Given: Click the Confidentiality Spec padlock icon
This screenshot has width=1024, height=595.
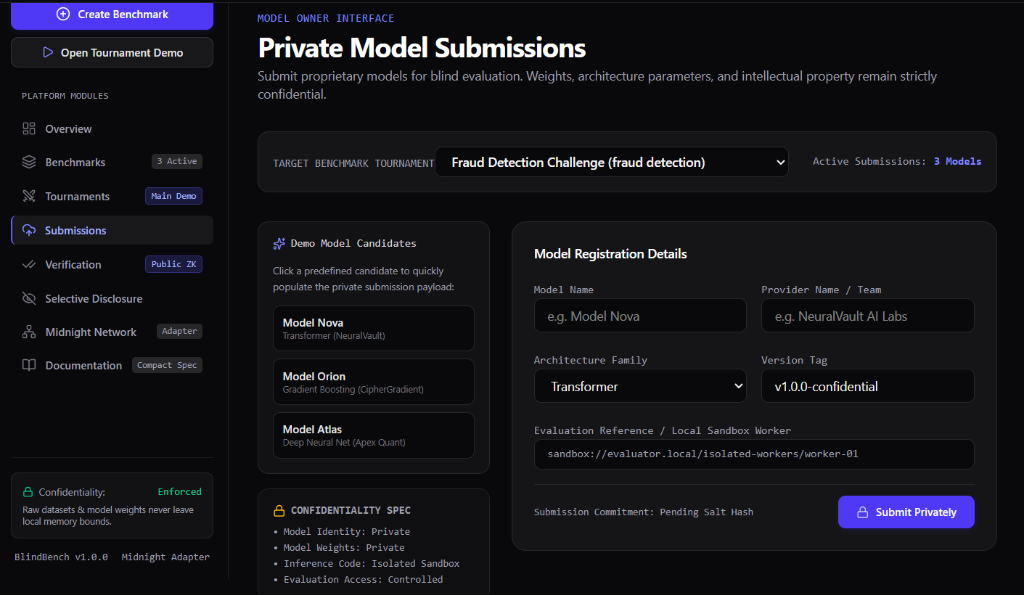Looking at the screenshot, I should click(x=279, y=510).
